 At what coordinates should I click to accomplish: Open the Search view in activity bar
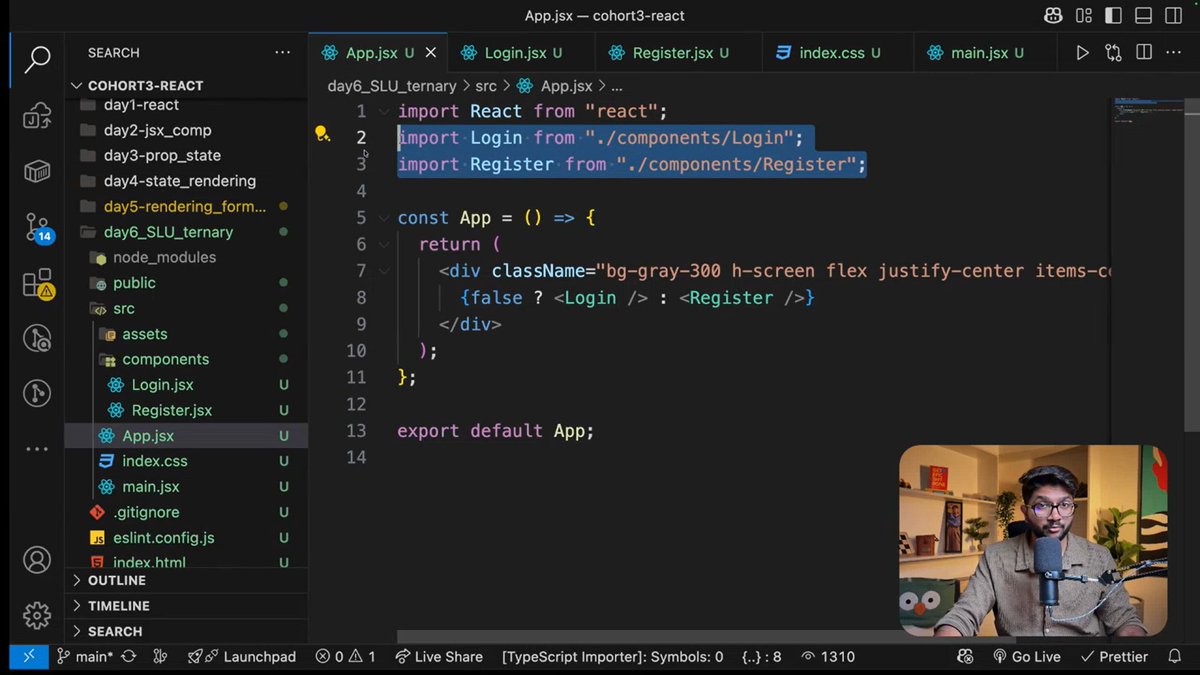click(37, 59)
